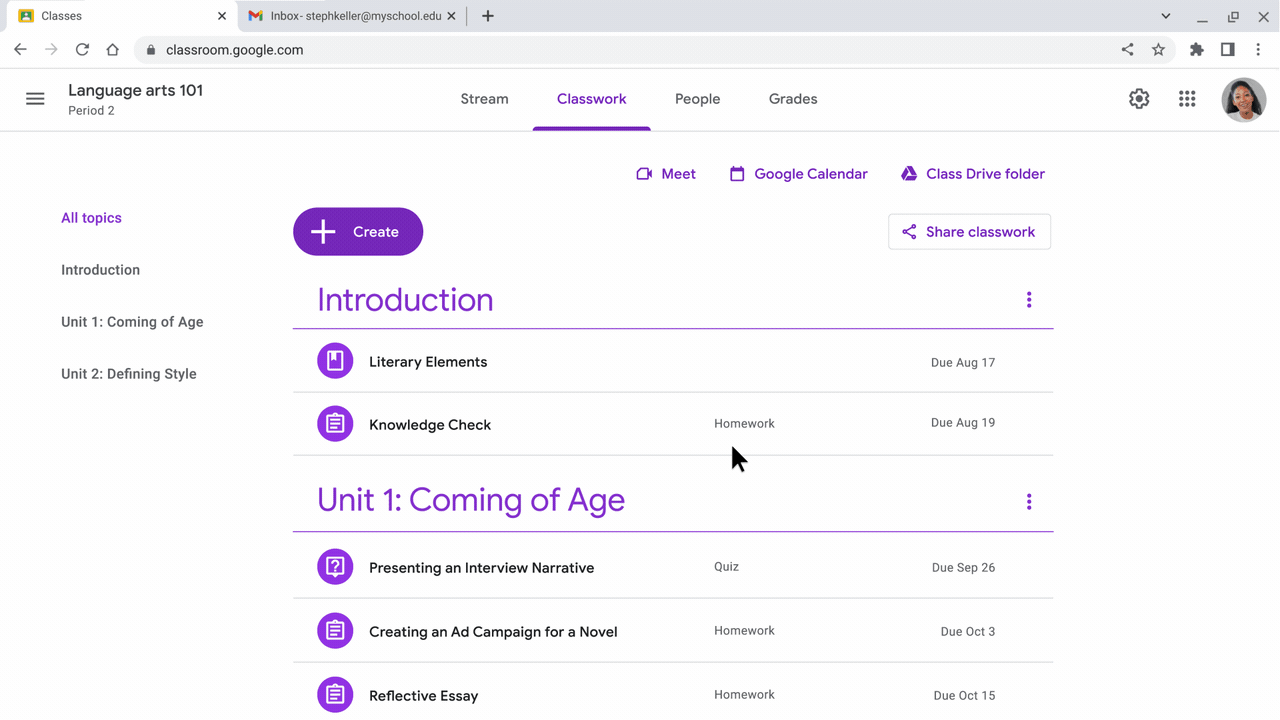The image size is (1280, 720).
Task: Open Presenting an Interview Narrative title
Action: tap(481, 568)
